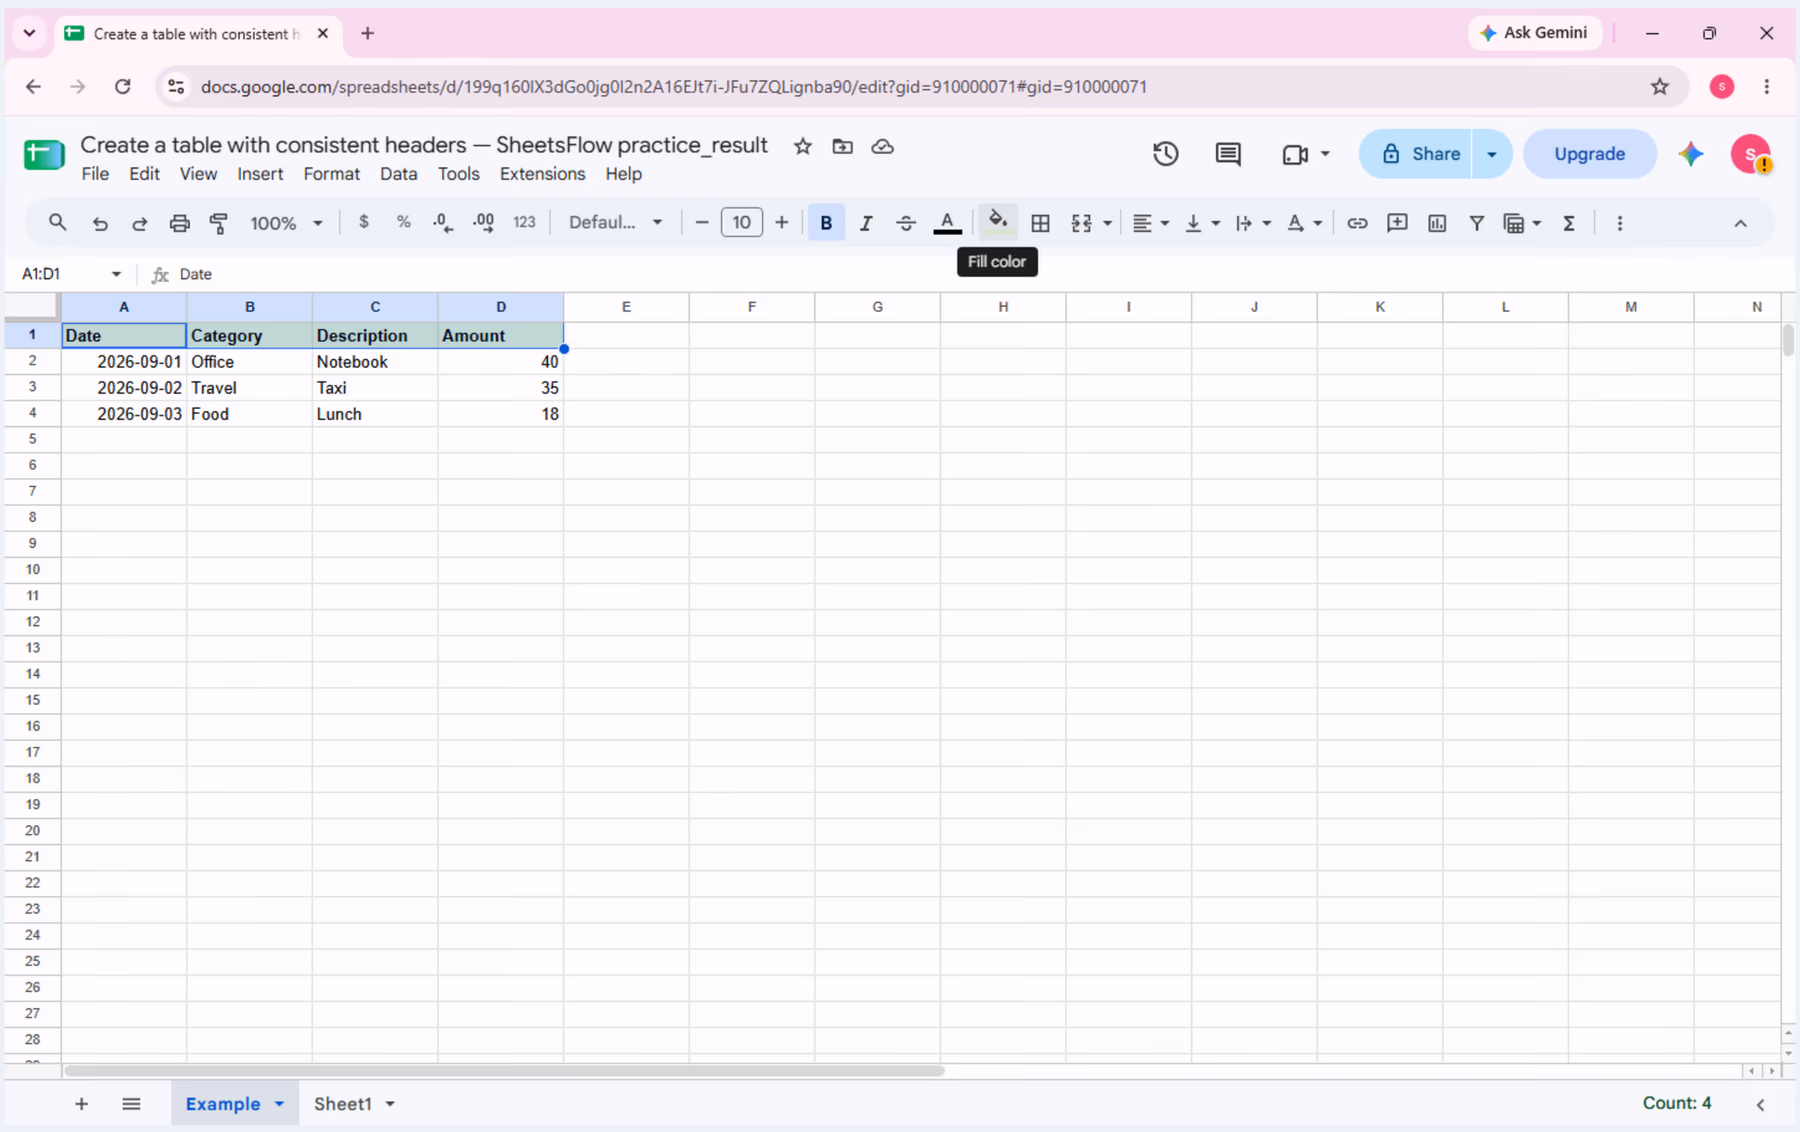Image resolution: width=1800 pixels, height=1132 pixels.
Task: Open the Name box dropdown arrow
Action: click(116, 274)
